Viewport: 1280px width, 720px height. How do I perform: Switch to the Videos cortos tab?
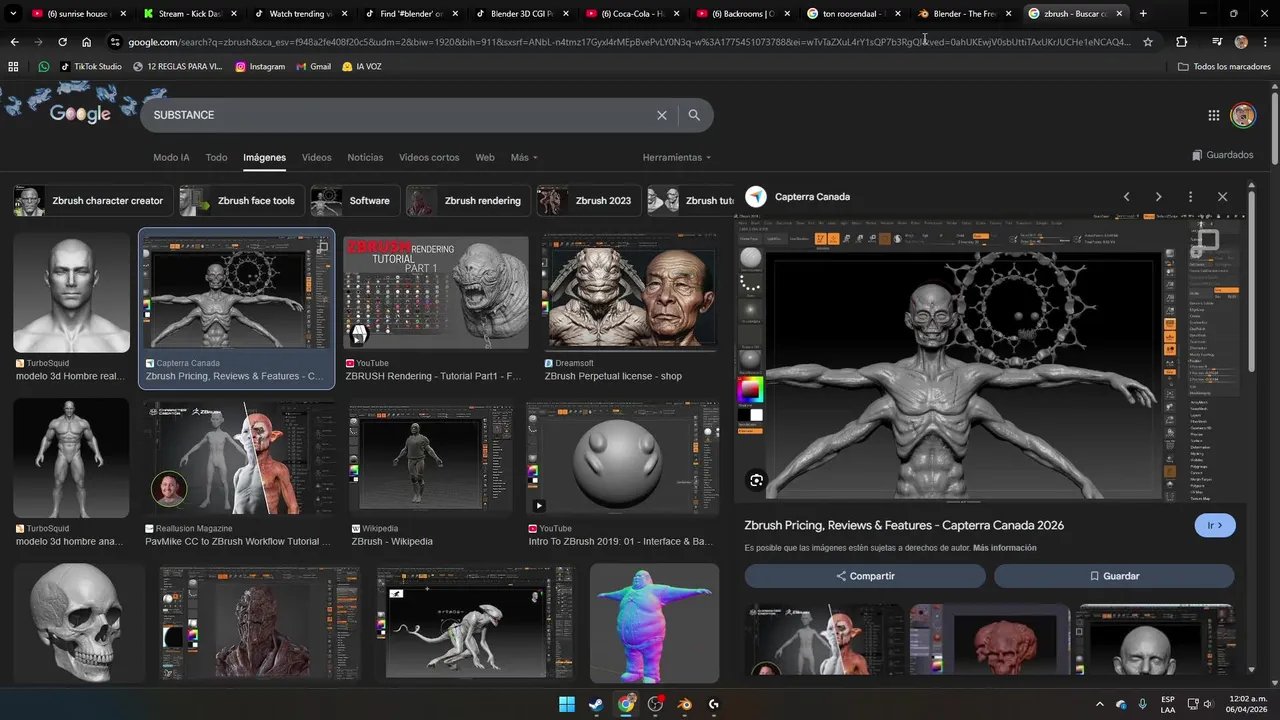point(429,157)
